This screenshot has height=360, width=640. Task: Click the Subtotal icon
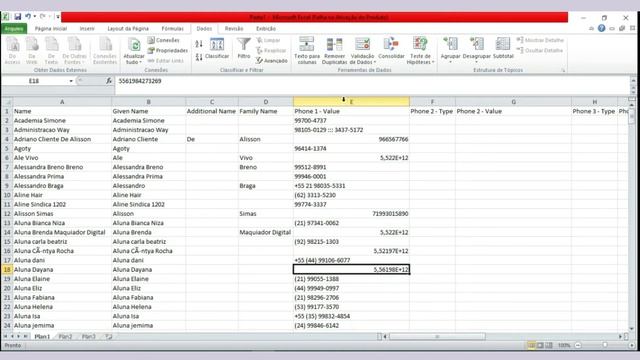click(x=503, y=48)
